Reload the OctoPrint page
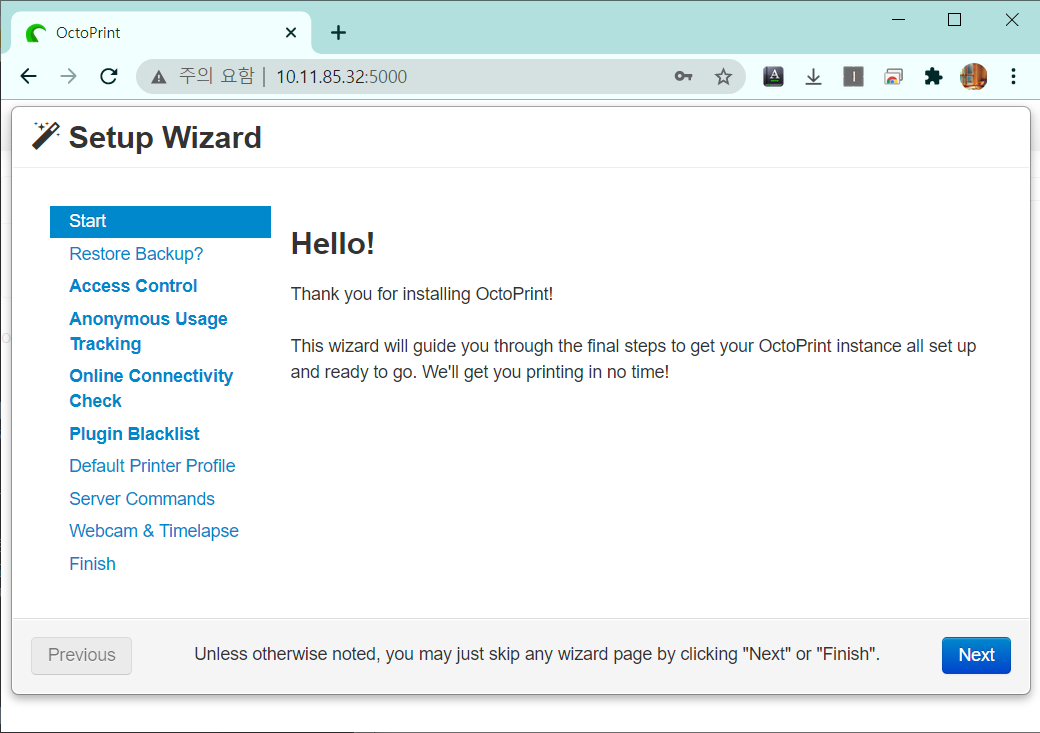Image resolution: width=1040 pixels, height=733 pixels. pos(109,76)
